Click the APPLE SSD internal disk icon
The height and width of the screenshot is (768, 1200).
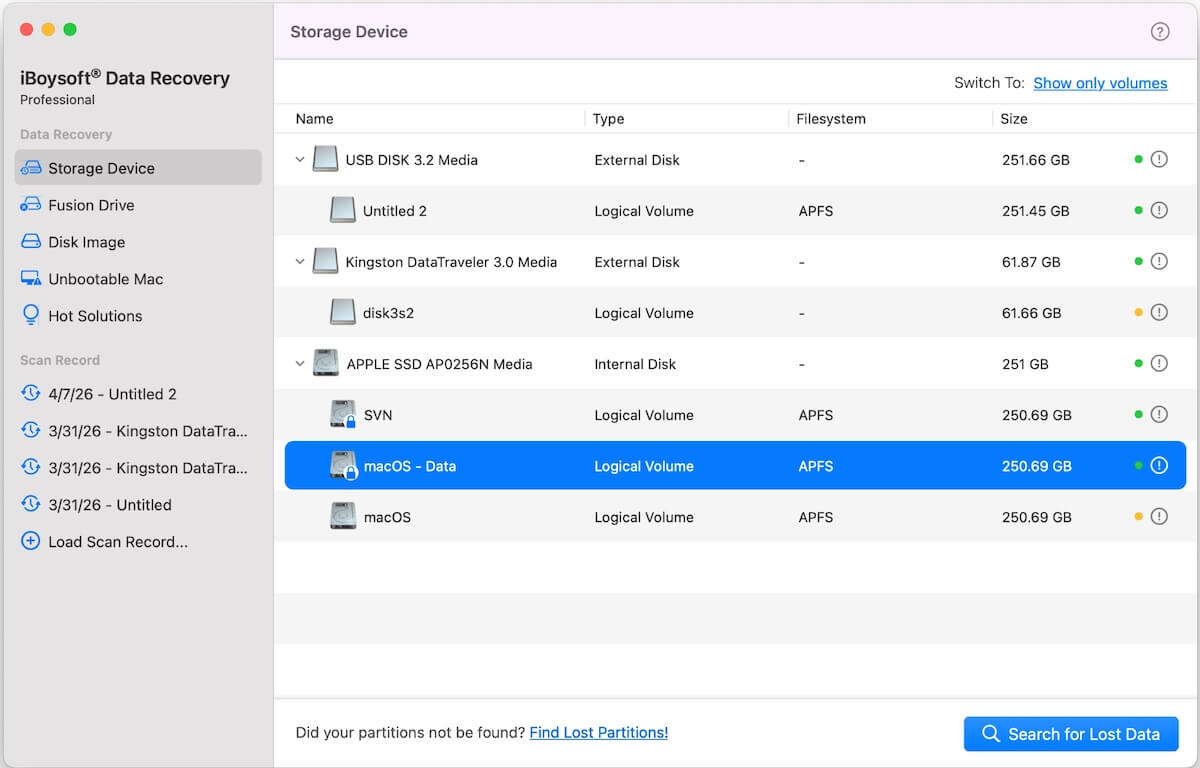tap(325, 363)
